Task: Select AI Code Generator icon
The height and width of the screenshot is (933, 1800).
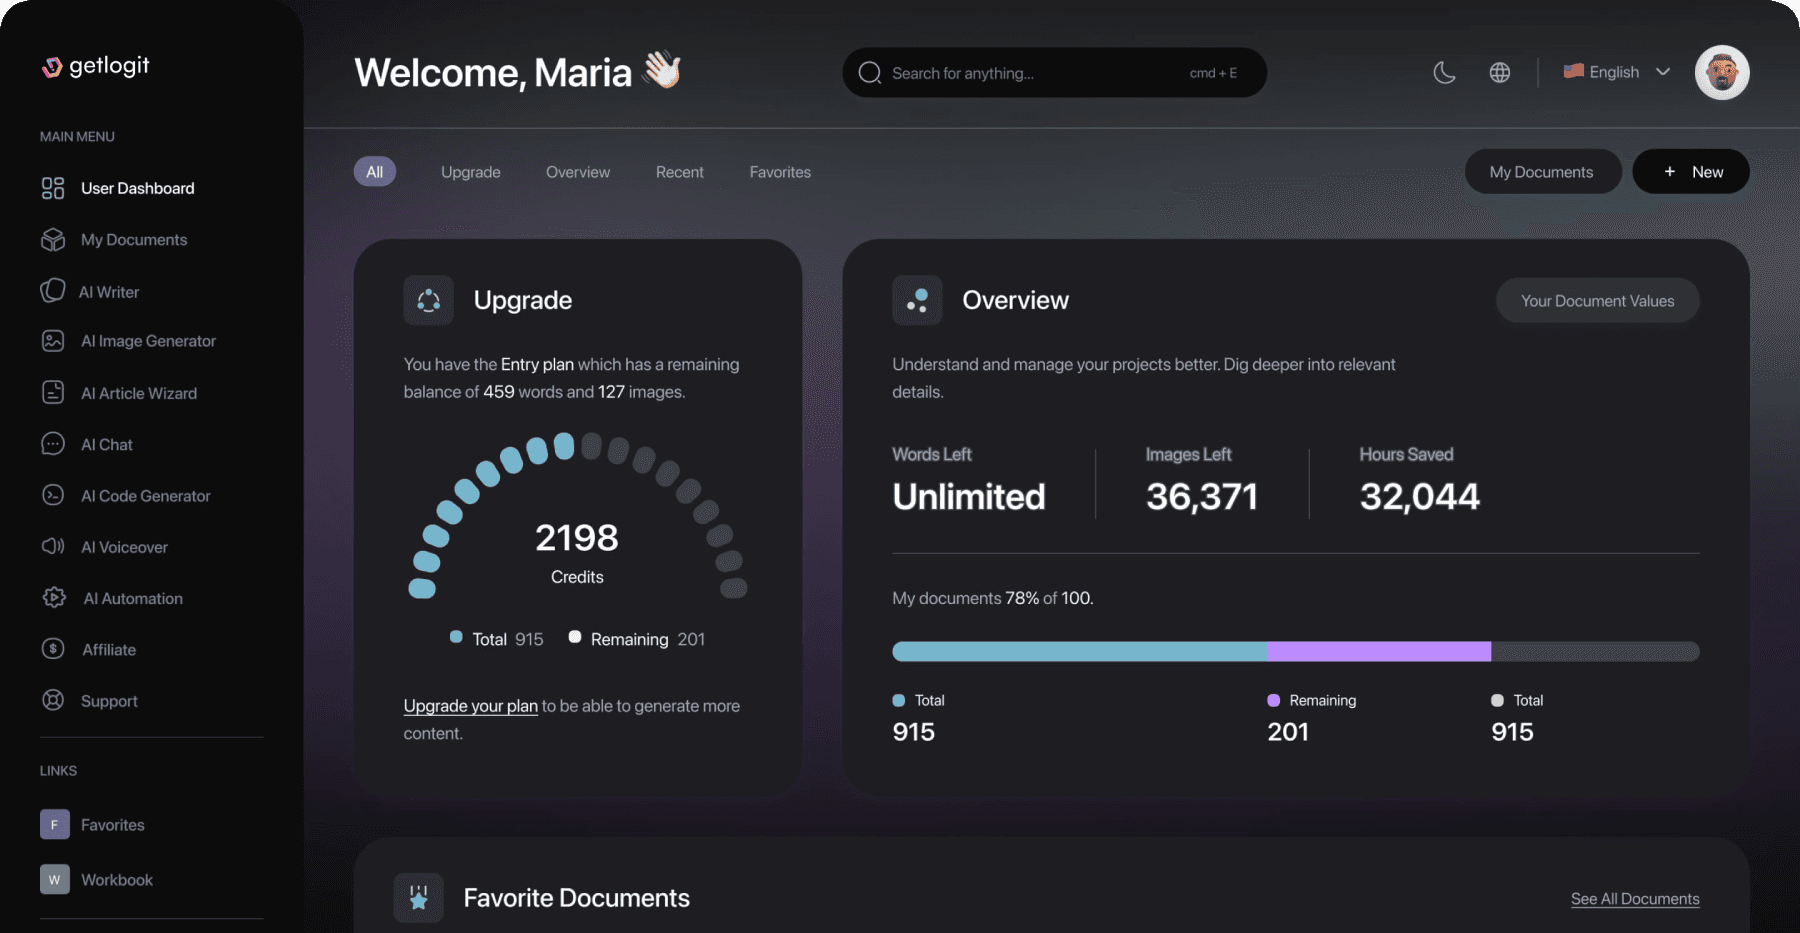Action: click(x=53, y=495)
